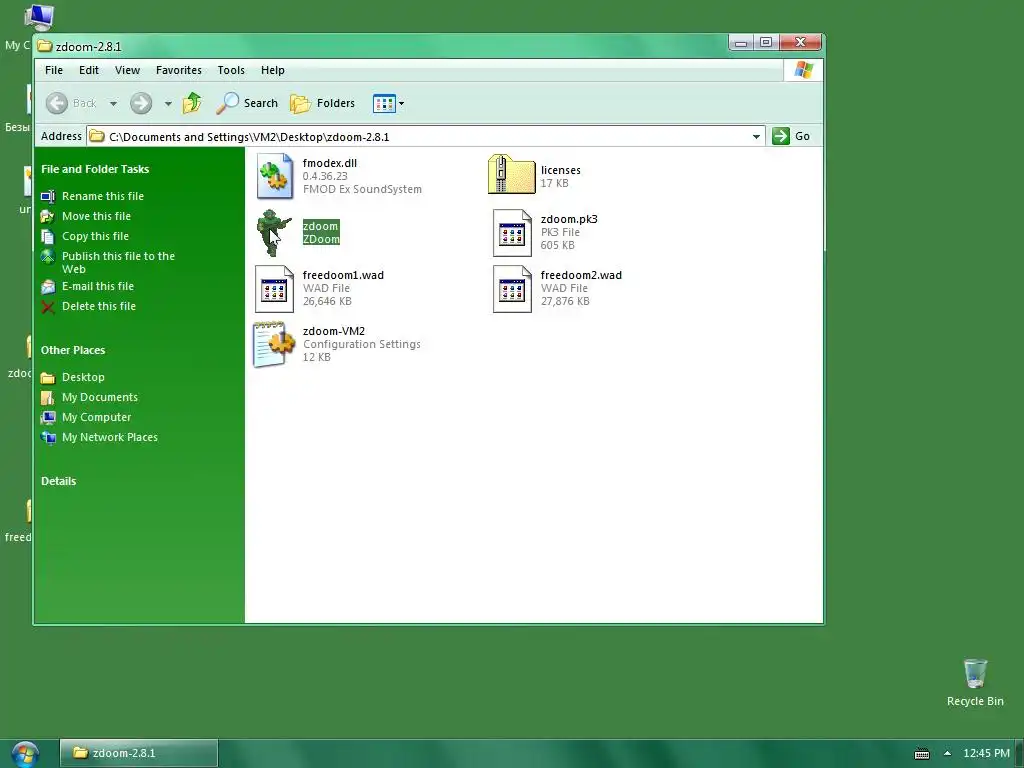Click the red X delete icon
1024x768 pixels.
(48, 307)
